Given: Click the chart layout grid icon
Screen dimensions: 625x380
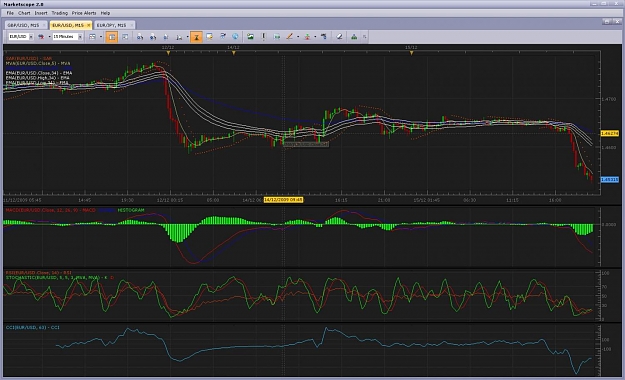Looking at the screenshot, I should click(x=92, y=37).
